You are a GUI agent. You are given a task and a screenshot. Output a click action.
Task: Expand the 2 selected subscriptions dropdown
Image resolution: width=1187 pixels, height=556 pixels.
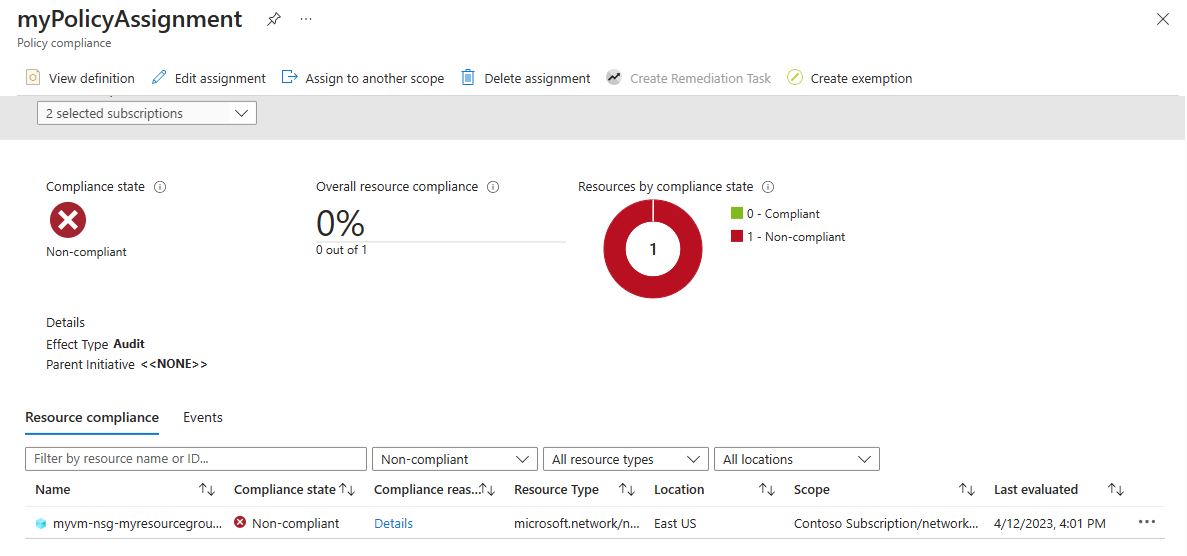tap(147, 114)
